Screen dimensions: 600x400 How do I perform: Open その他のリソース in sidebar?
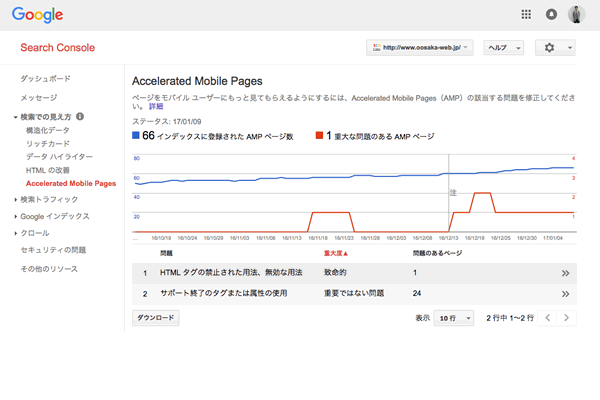coord(49,269)
